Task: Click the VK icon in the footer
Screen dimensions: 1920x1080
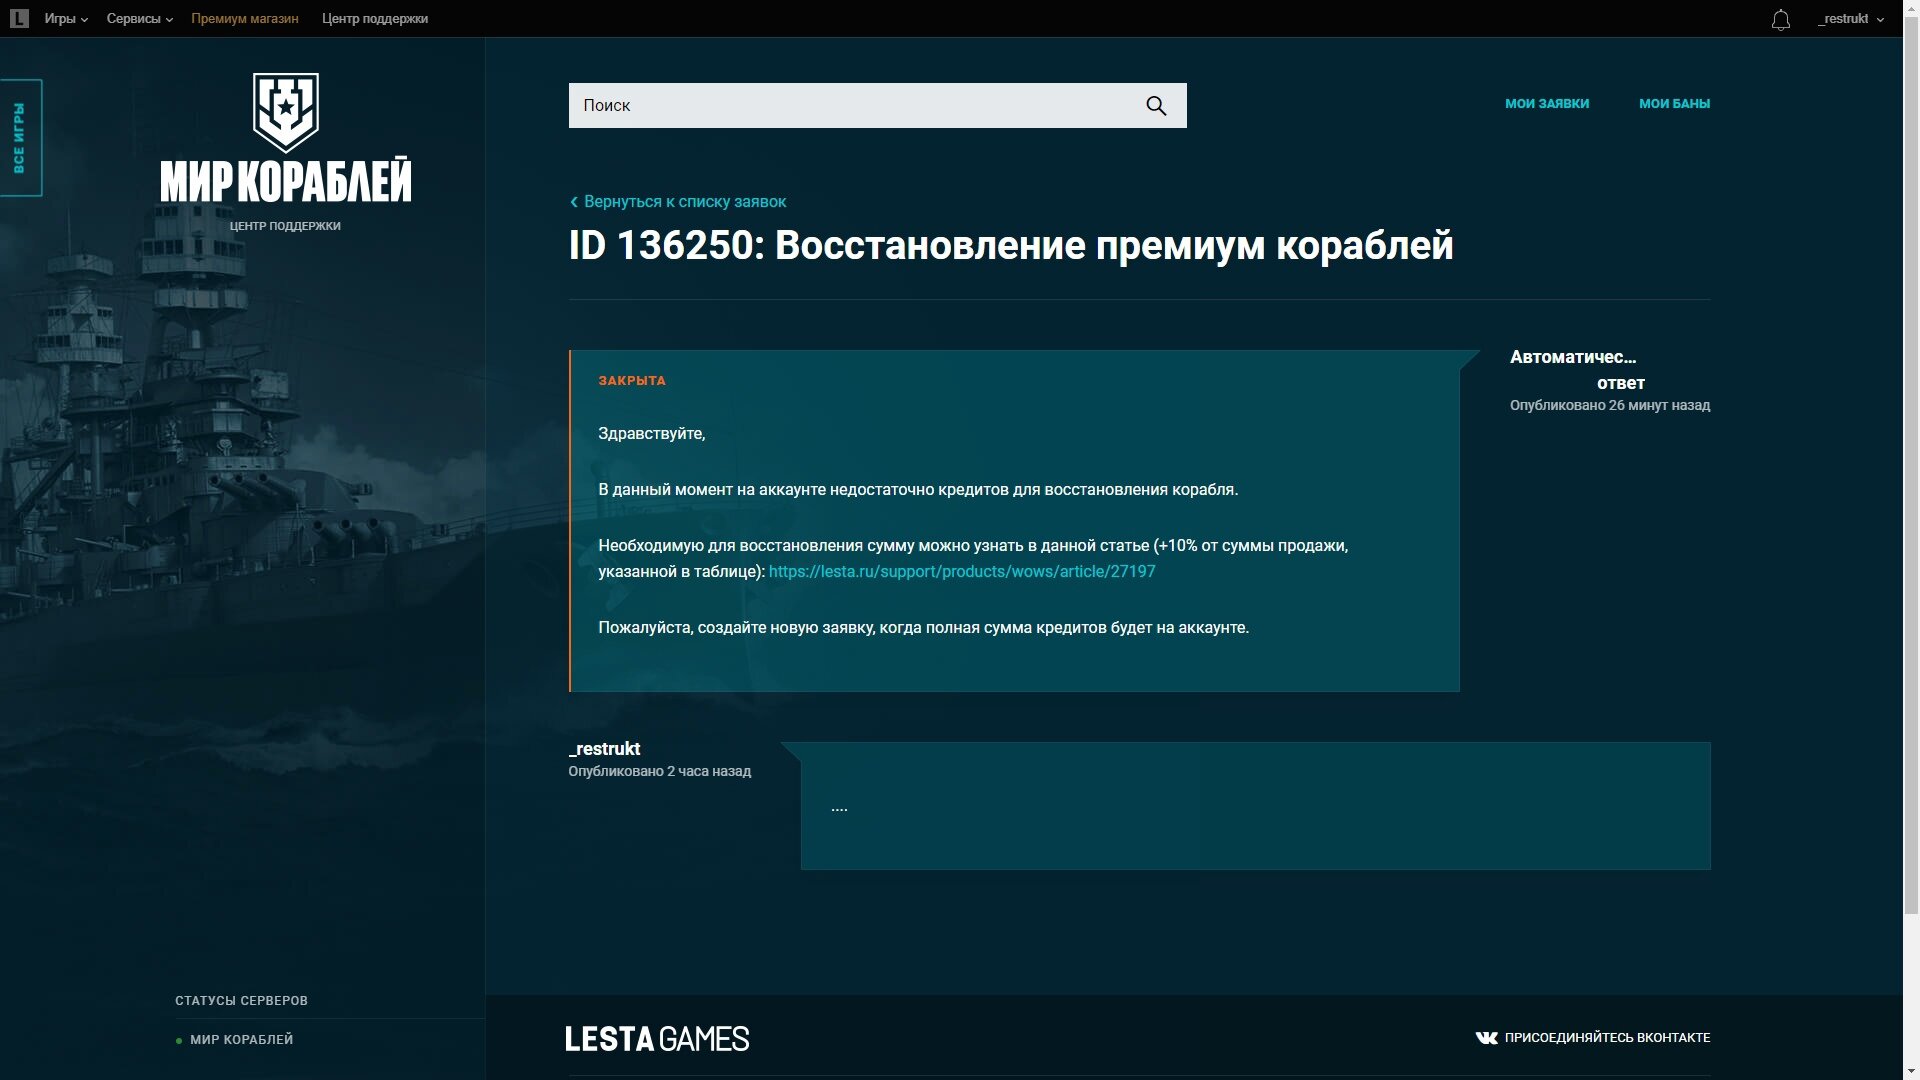Action: pos(1486,1038)
